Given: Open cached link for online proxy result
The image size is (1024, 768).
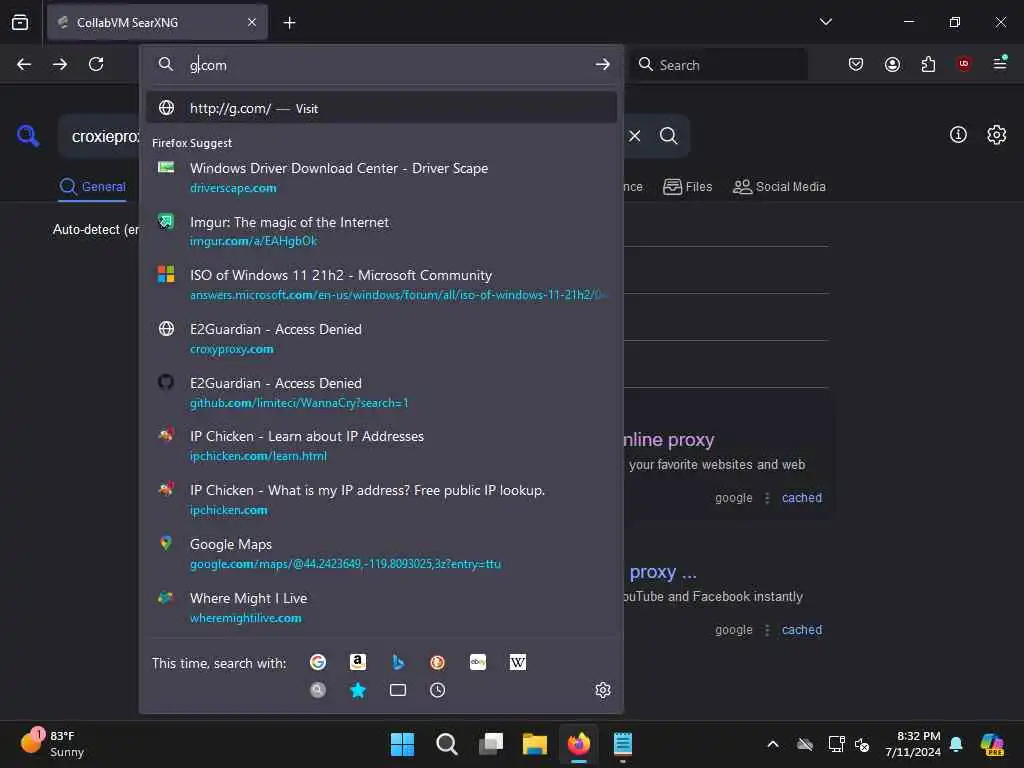Looking at the screenshot, I should click(801, 498).
